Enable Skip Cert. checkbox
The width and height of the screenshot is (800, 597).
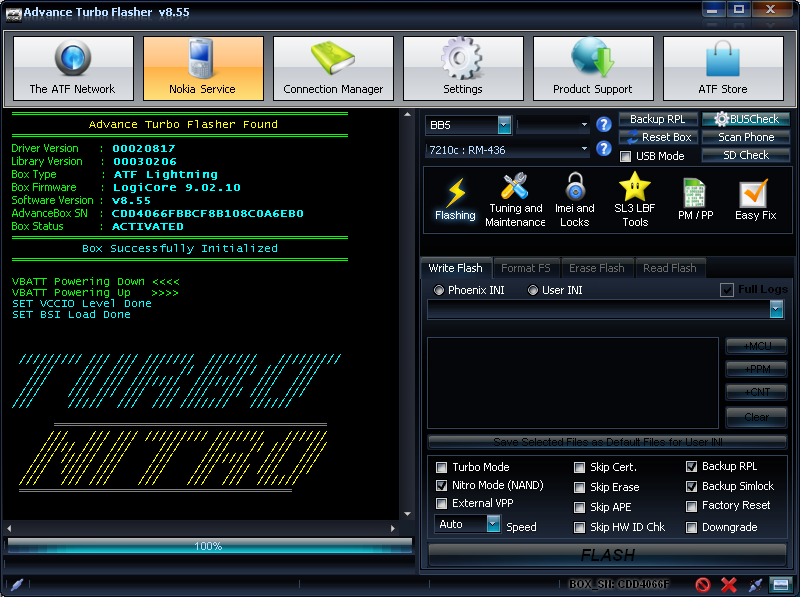[x=579, y=467]
